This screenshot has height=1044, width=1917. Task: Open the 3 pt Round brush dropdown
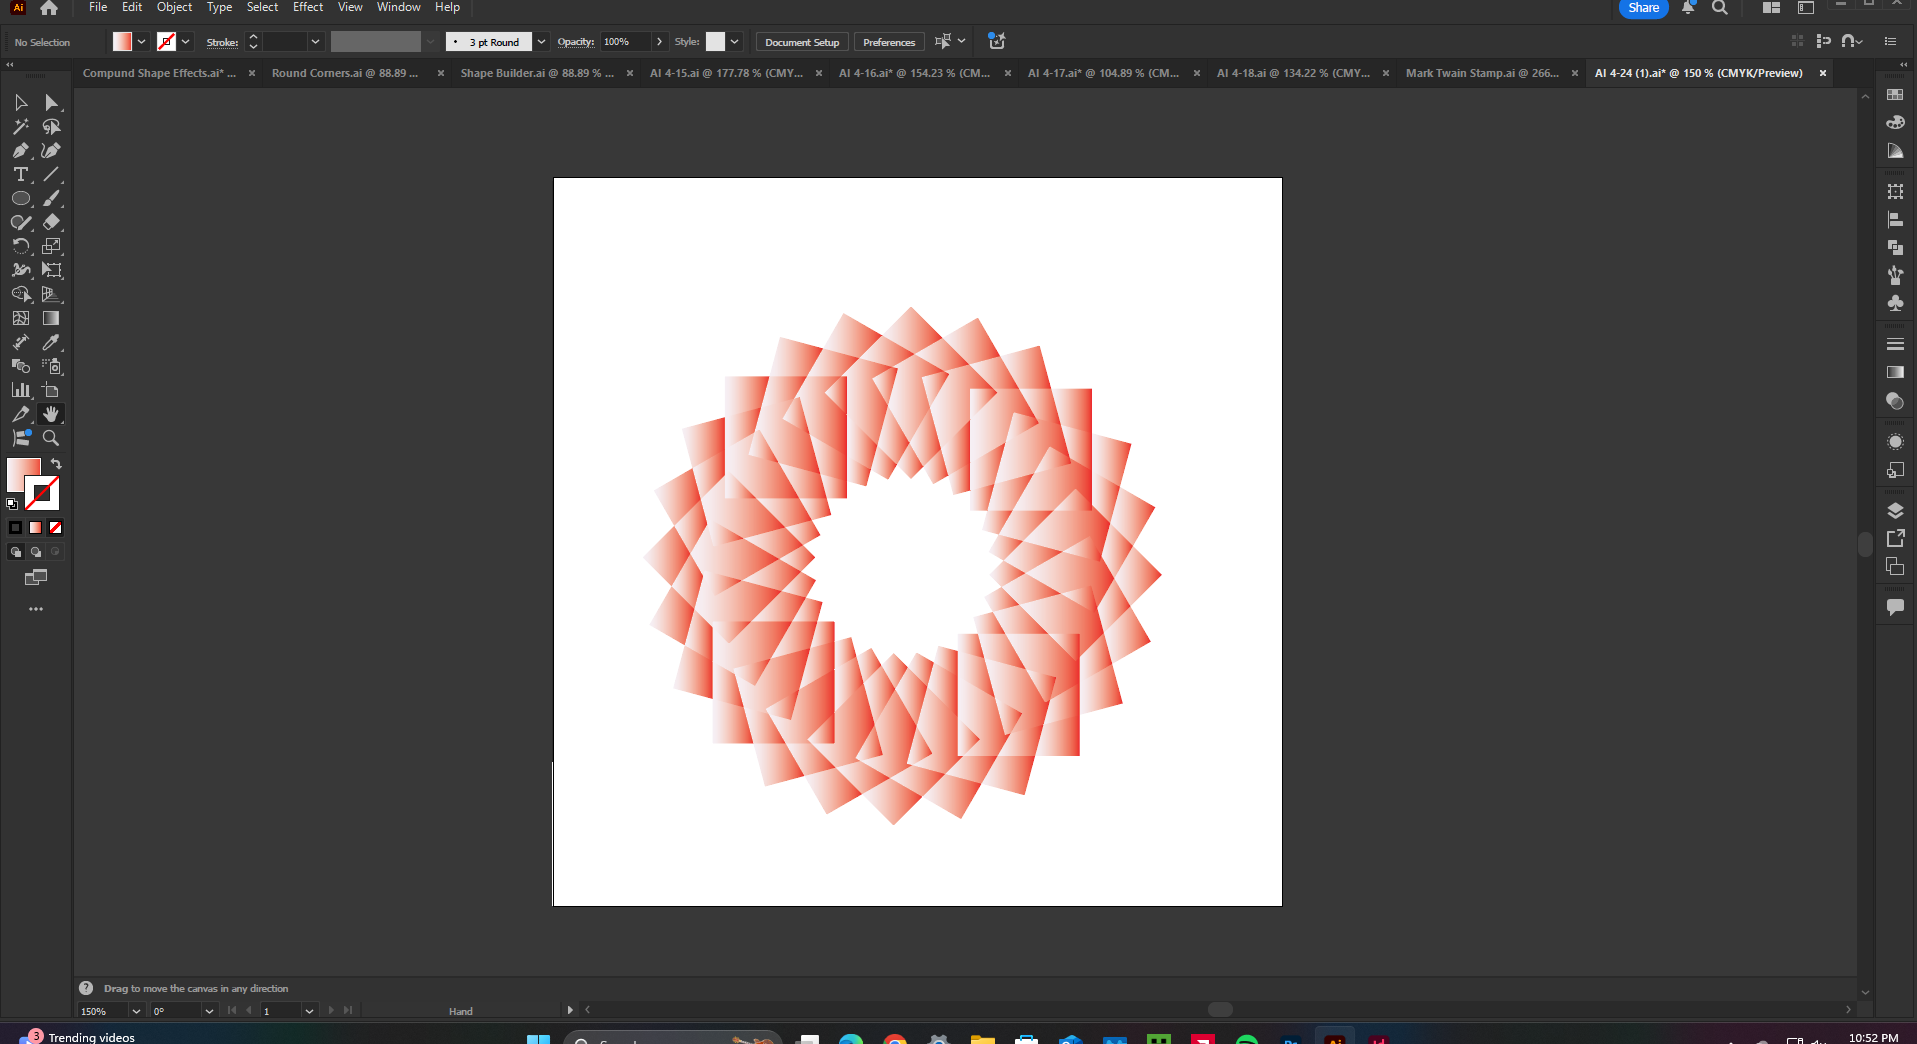541,42
